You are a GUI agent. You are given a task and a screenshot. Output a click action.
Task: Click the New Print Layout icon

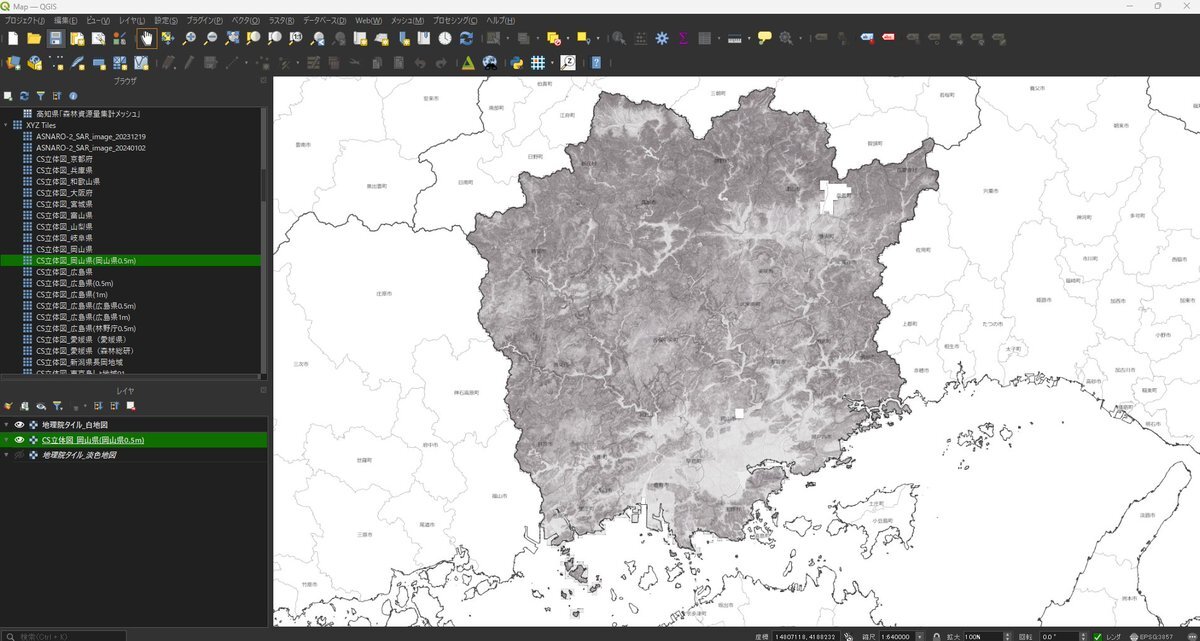pyautogui.click(x=77, y=38)
